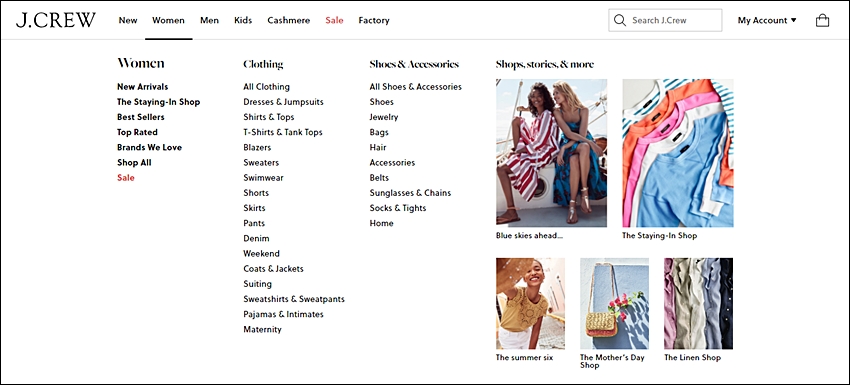Viewport: 850px width, 385px height.
Task: Open Sweatshirts & Sweatpants link
Action: [294, 299]
